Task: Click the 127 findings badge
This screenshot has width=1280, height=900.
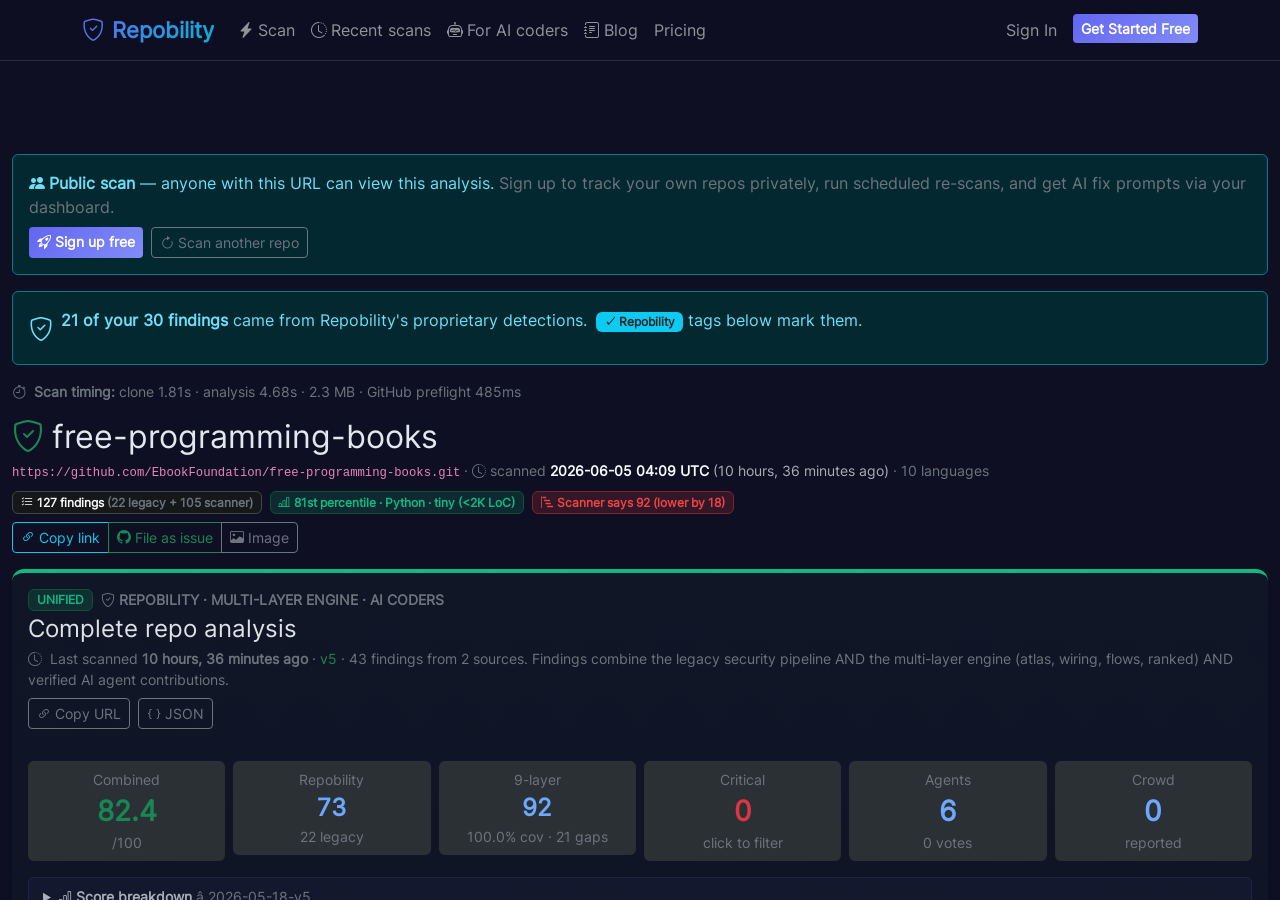Action: click(x=137, y=502)
